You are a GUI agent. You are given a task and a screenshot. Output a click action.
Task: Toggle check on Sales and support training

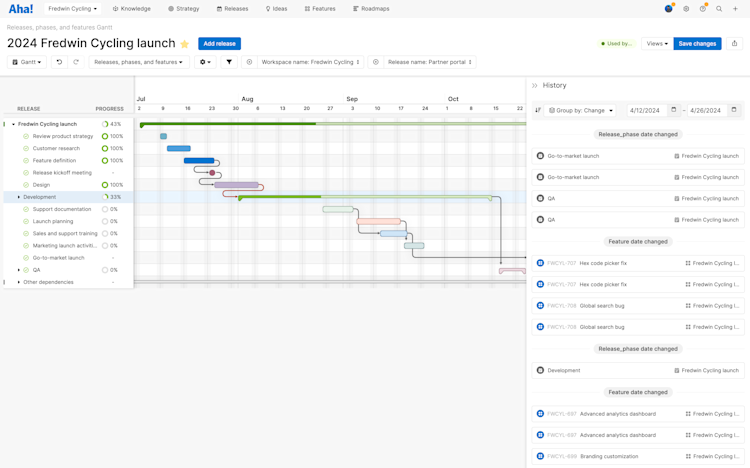26,234
